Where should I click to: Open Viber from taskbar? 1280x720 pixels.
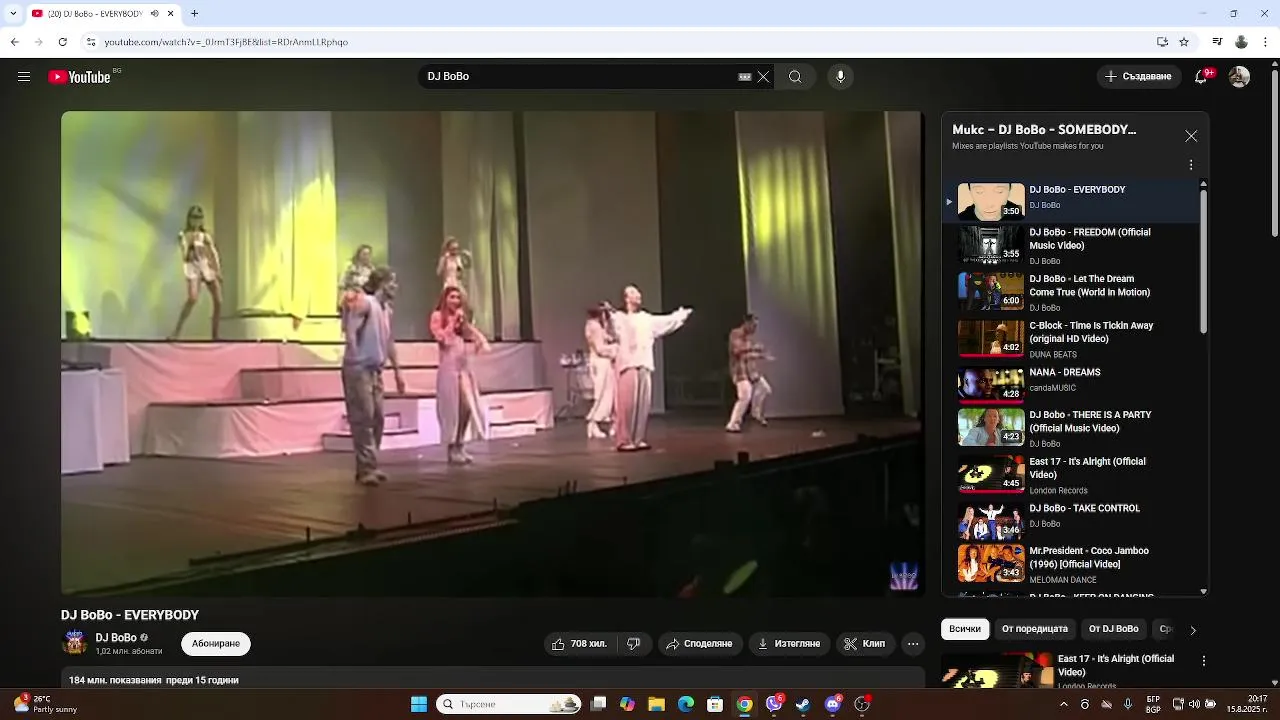pyautogui.click(x=773, y=704)
